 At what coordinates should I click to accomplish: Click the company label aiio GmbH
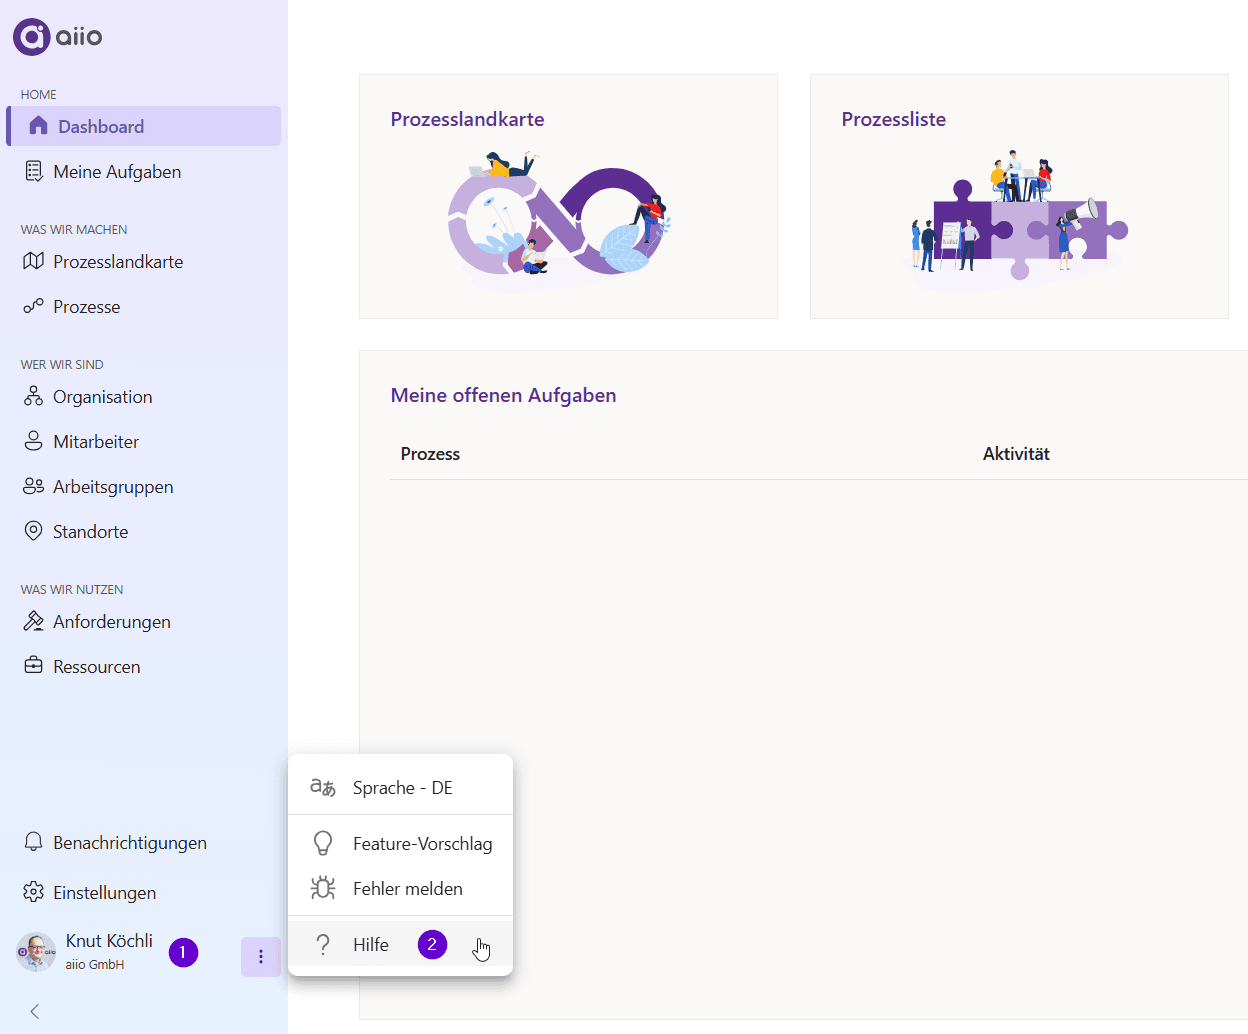point(95,965)
